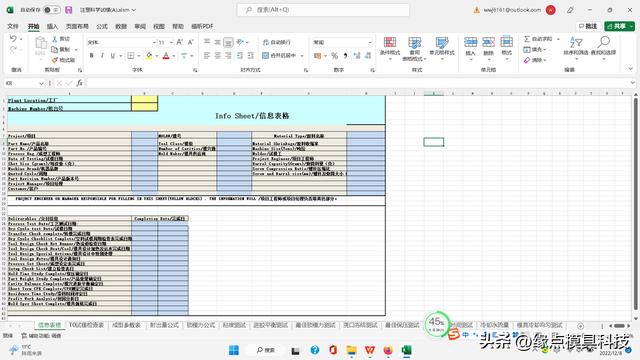Screen dimensions: 640x360
Task: Click the Increase Decimal icon
Action: point(357,56)
